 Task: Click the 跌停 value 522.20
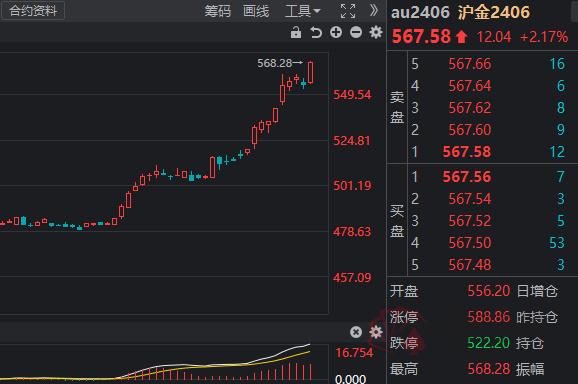tap(488, 343)
